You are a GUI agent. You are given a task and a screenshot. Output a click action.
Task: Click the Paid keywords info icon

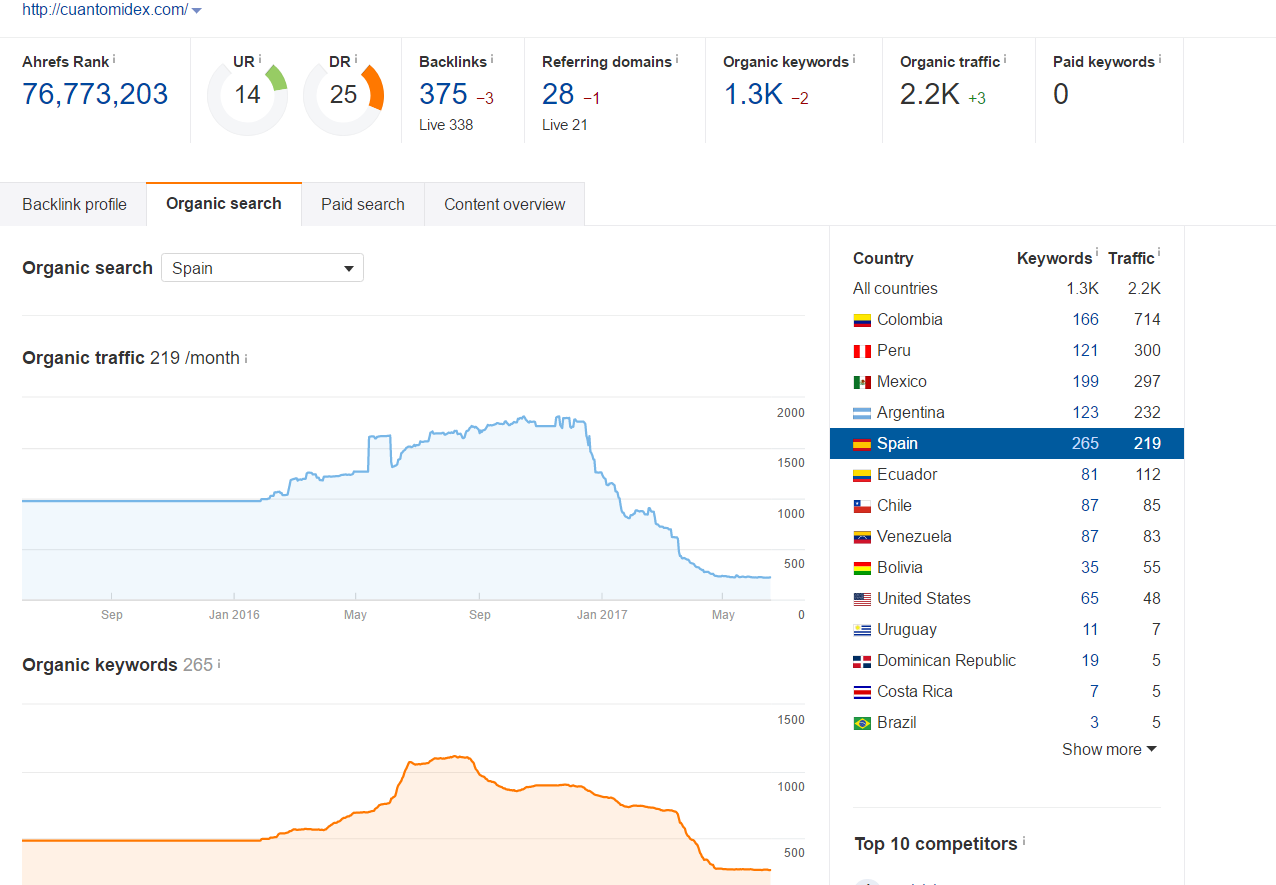[x=1160, y=59]
